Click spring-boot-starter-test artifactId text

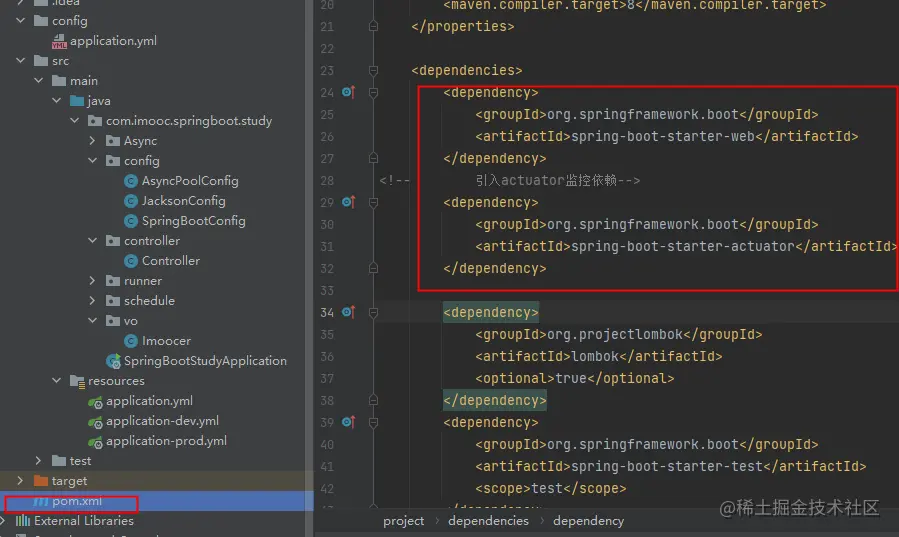[x=667, y=467]
